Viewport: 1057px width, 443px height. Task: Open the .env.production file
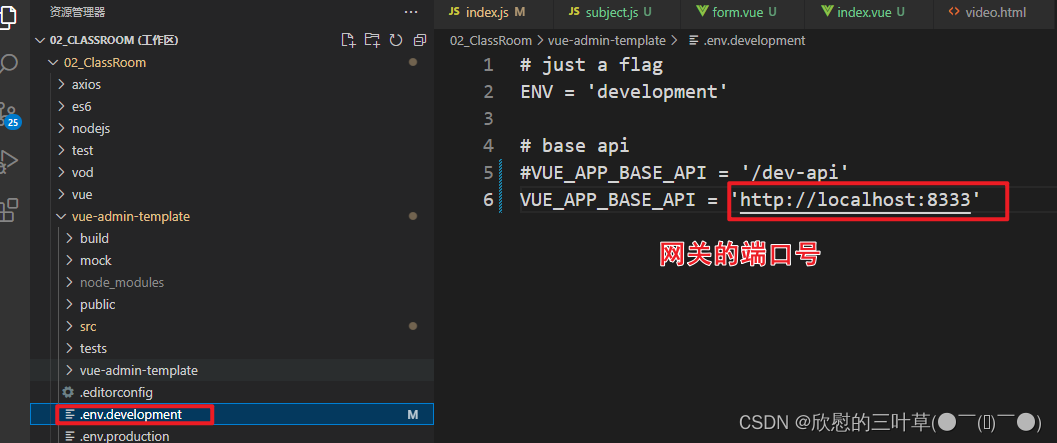pyautogui.click(x=232, y=436)
